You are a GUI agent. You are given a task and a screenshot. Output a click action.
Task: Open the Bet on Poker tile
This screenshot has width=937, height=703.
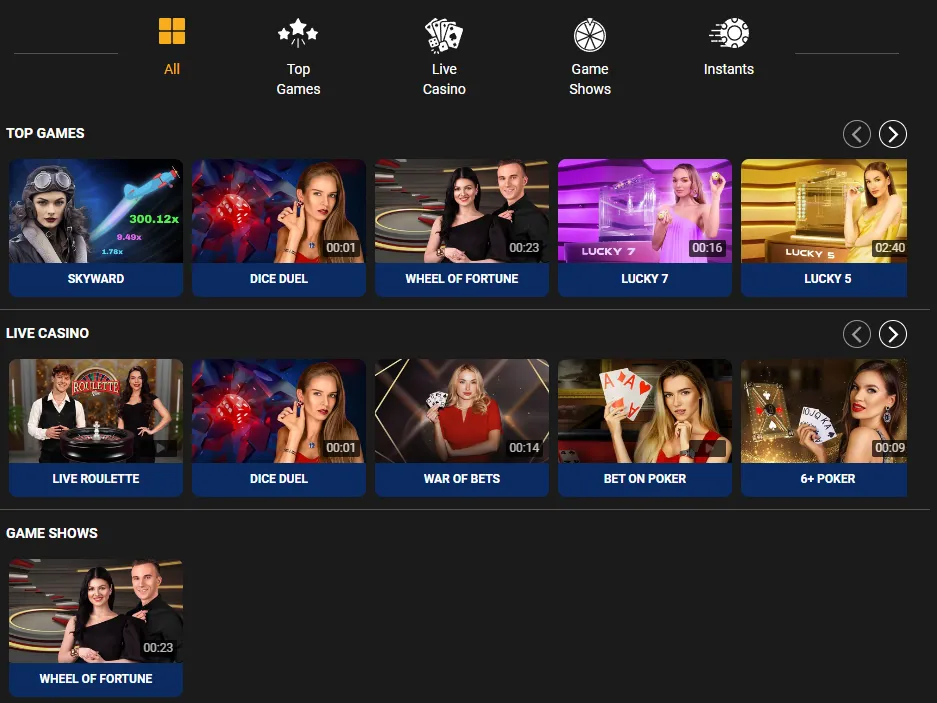tap(644, 412)
